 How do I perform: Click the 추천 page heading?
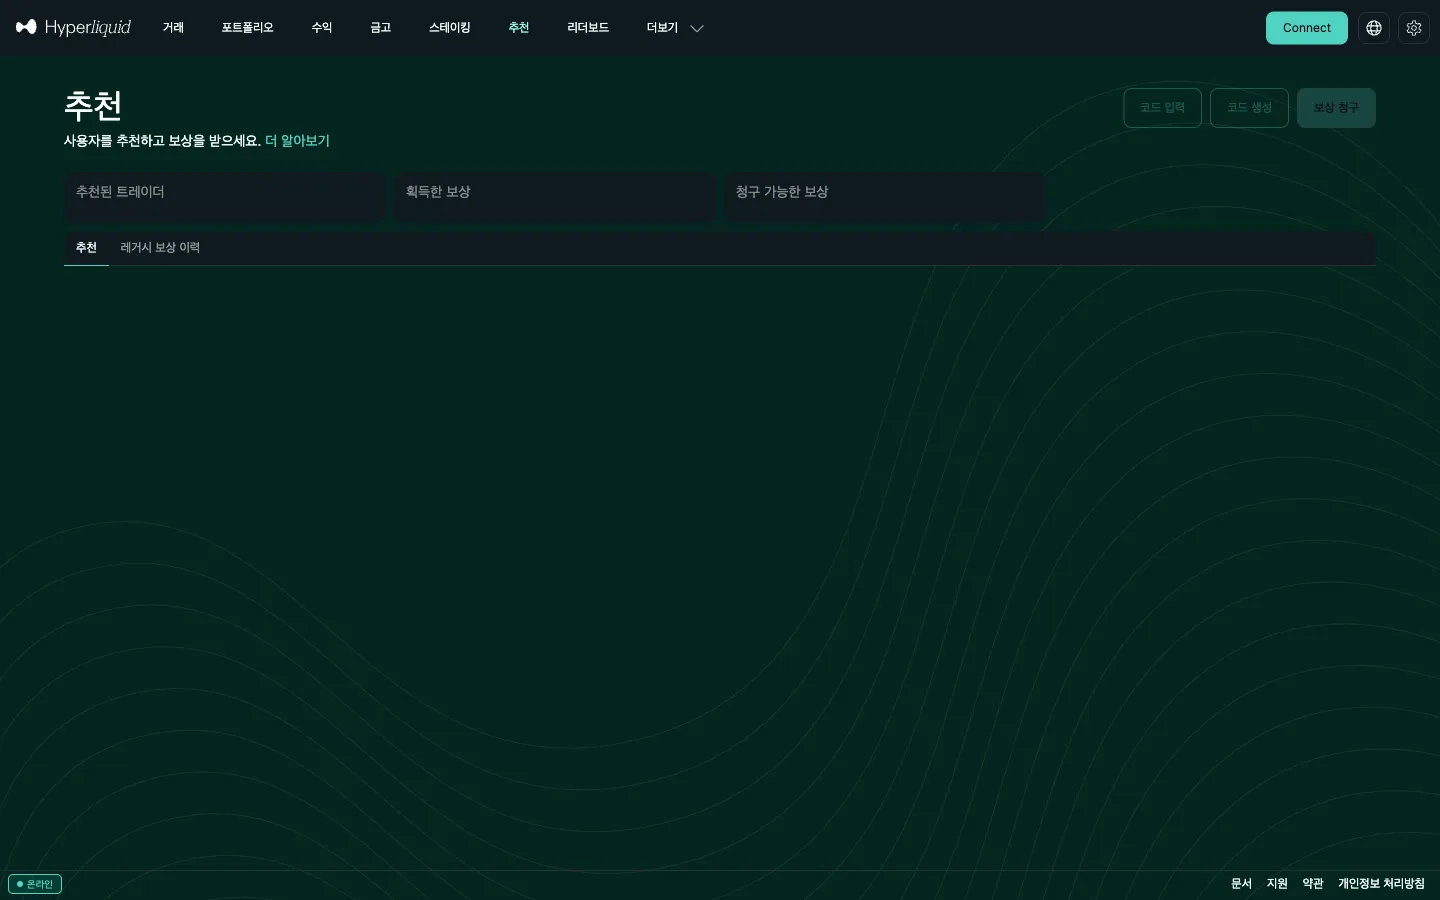tap(93, 106)
